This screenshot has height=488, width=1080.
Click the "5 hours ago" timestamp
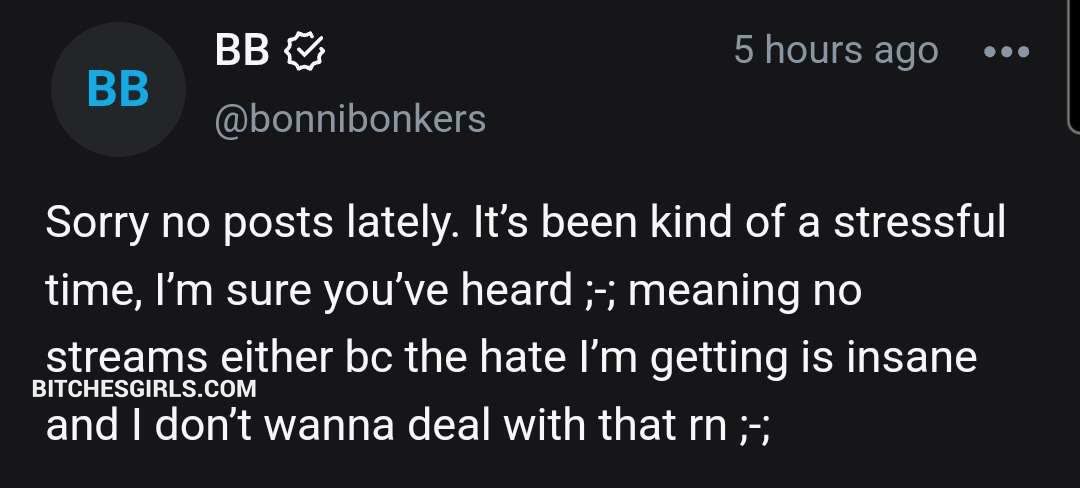(836, 50)
